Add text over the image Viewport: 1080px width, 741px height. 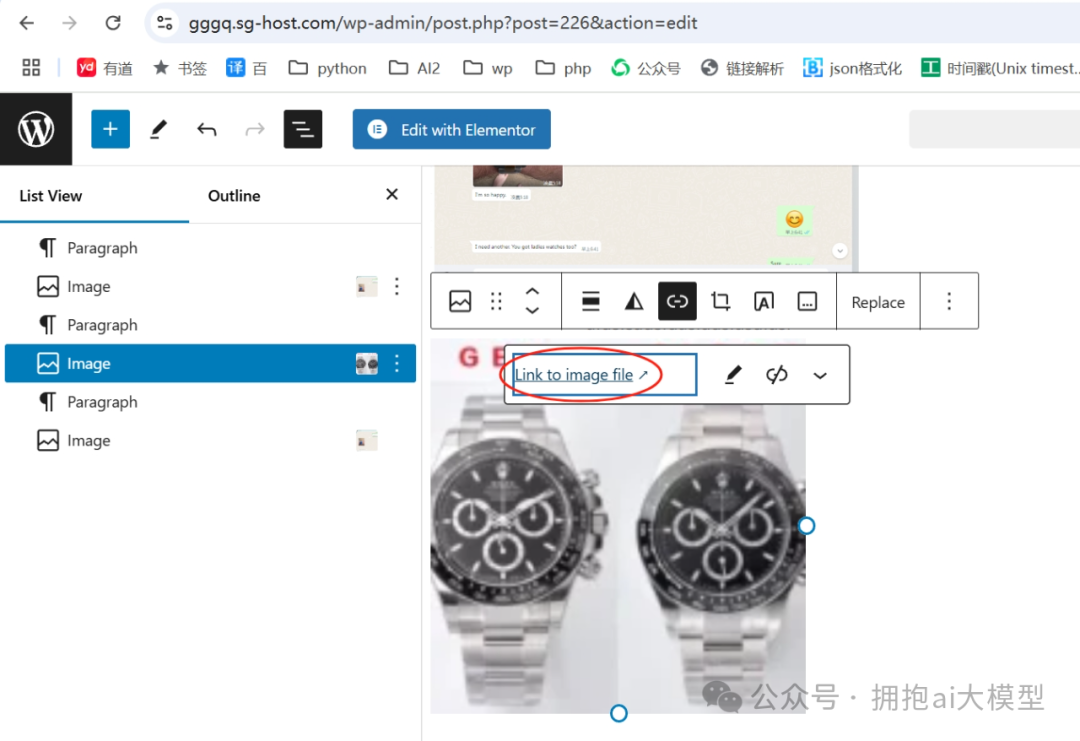[x=764, y=300]
